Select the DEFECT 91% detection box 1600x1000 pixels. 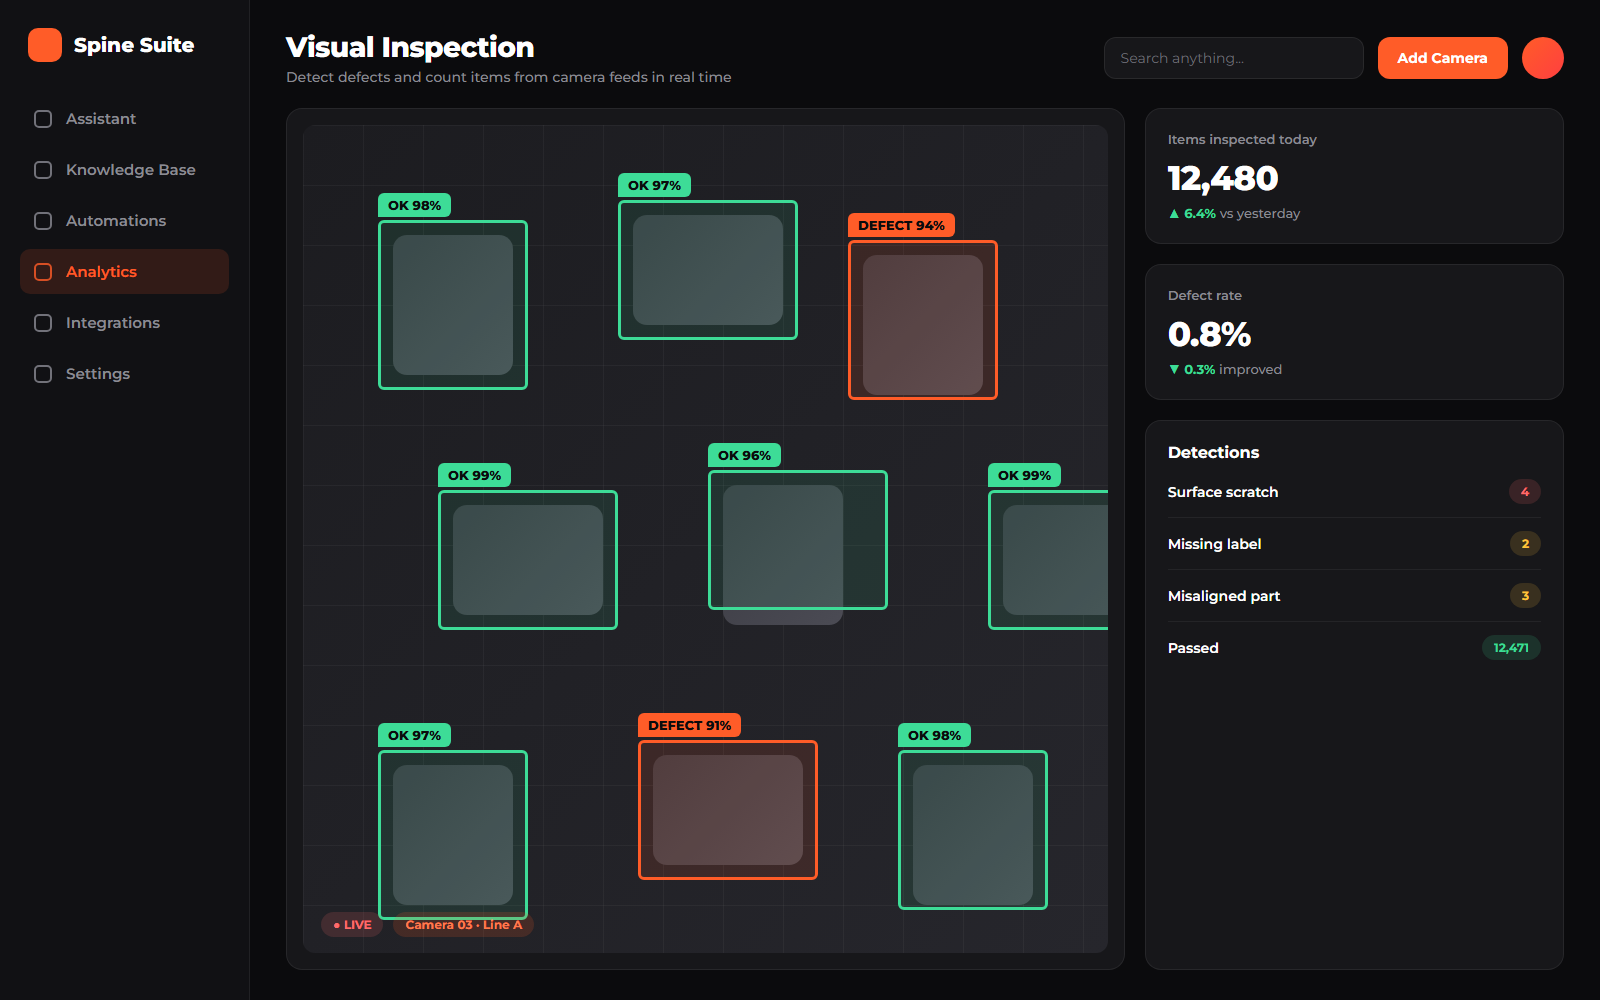pos(728,810)
